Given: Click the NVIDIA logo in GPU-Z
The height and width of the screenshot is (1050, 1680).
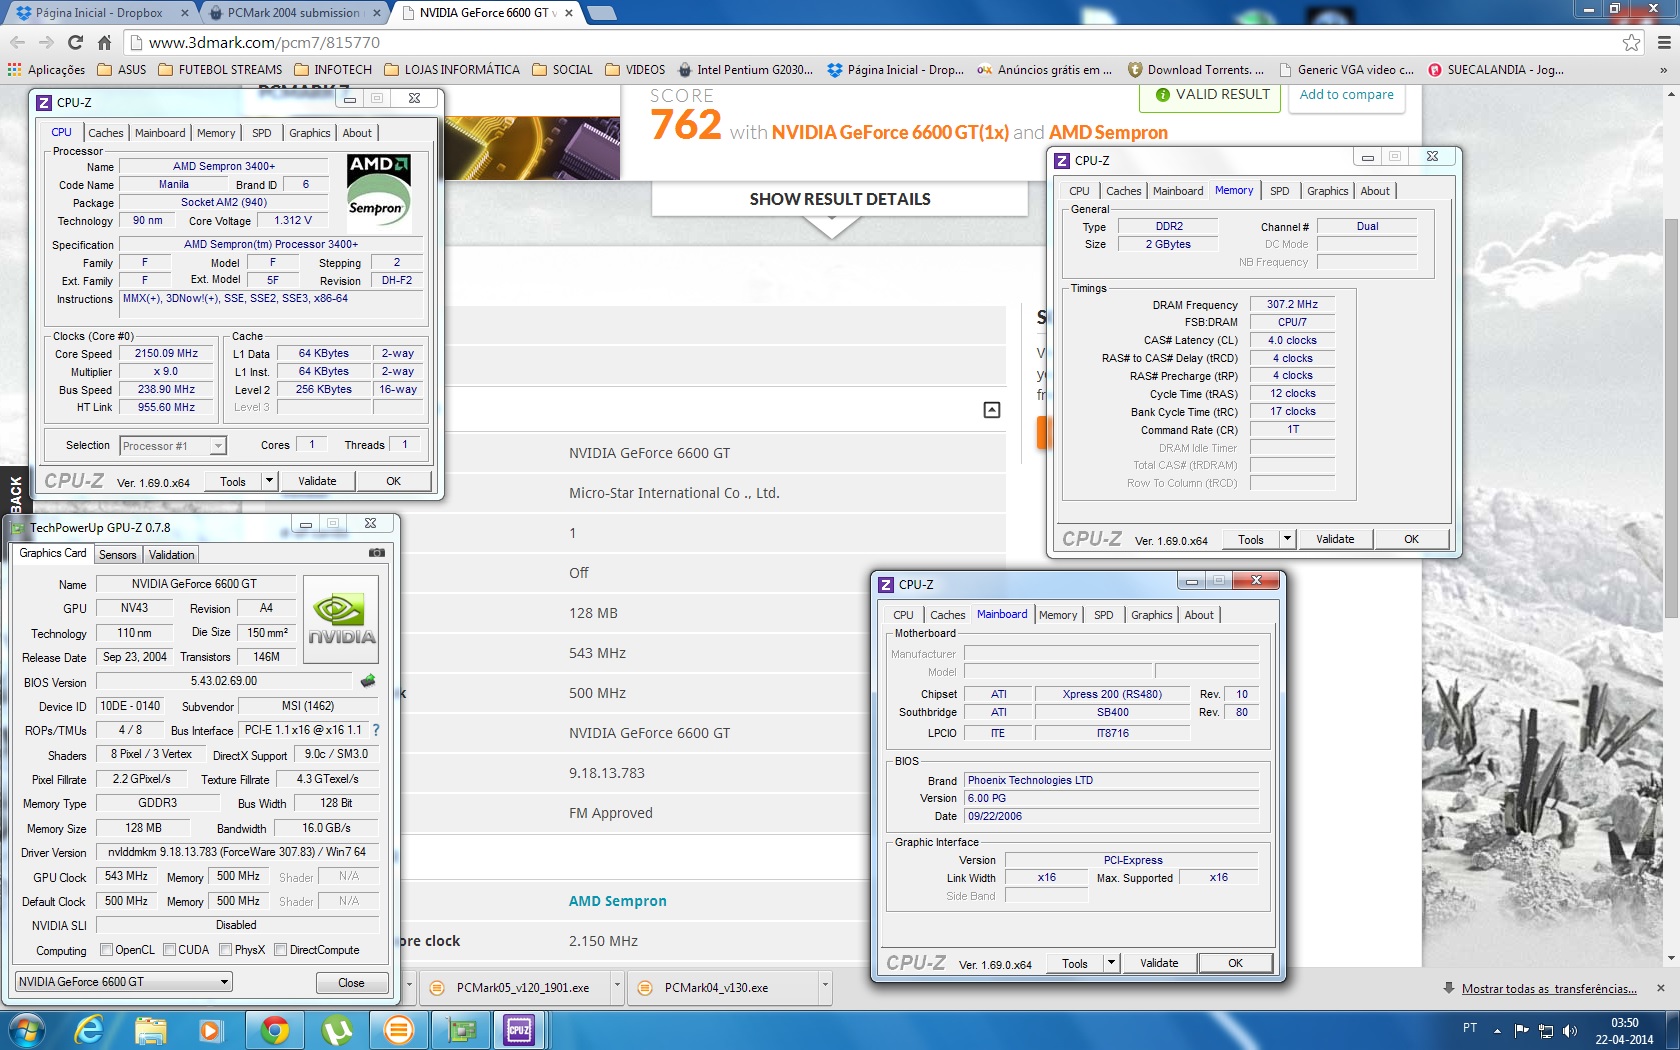Looking at the screenshot, I should 341,619.
